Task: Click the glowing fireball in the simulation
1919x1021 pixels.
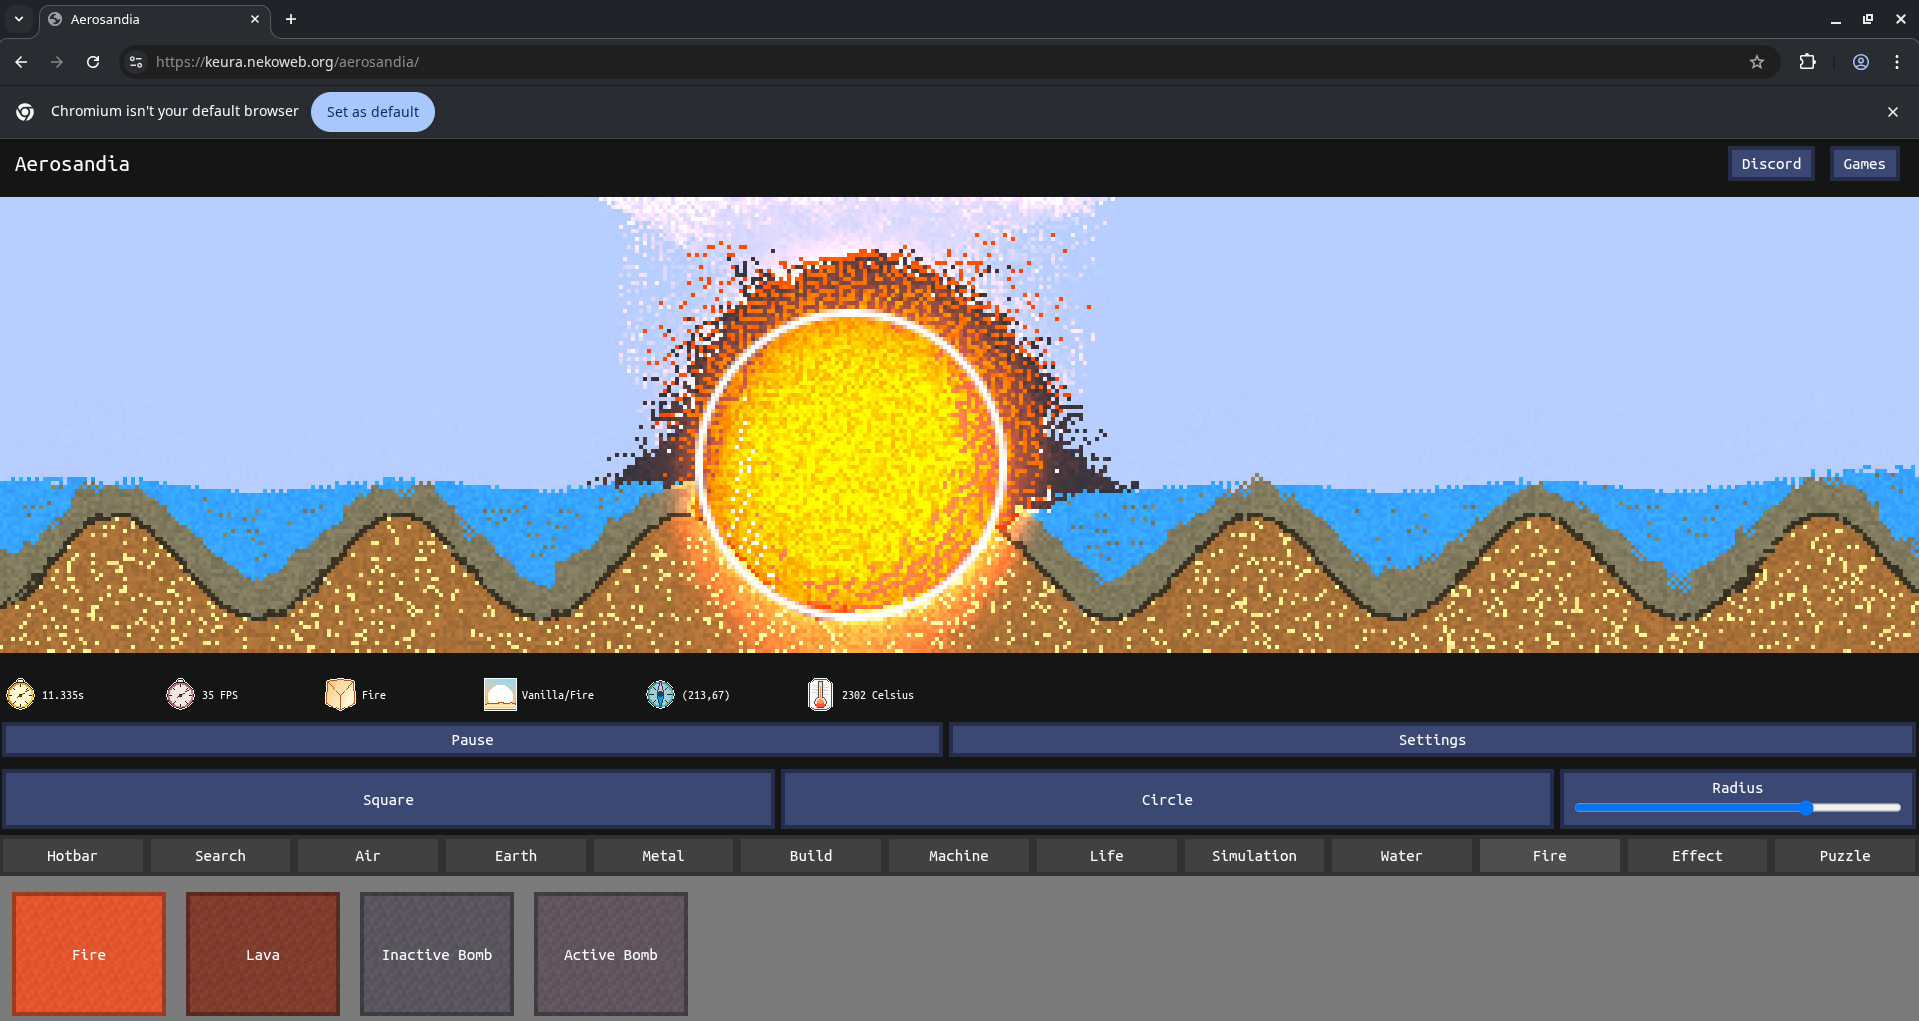Action: (851, 464)
